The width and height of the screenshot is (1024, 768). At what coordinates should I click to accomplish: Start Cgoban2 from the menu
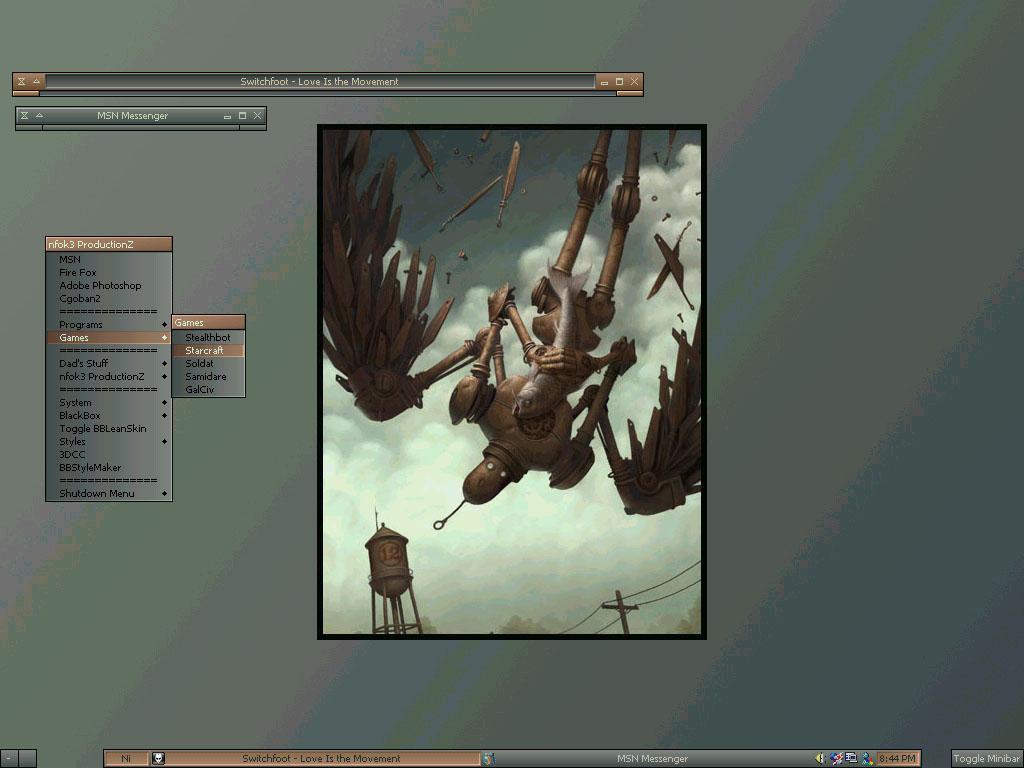(108, 298)
